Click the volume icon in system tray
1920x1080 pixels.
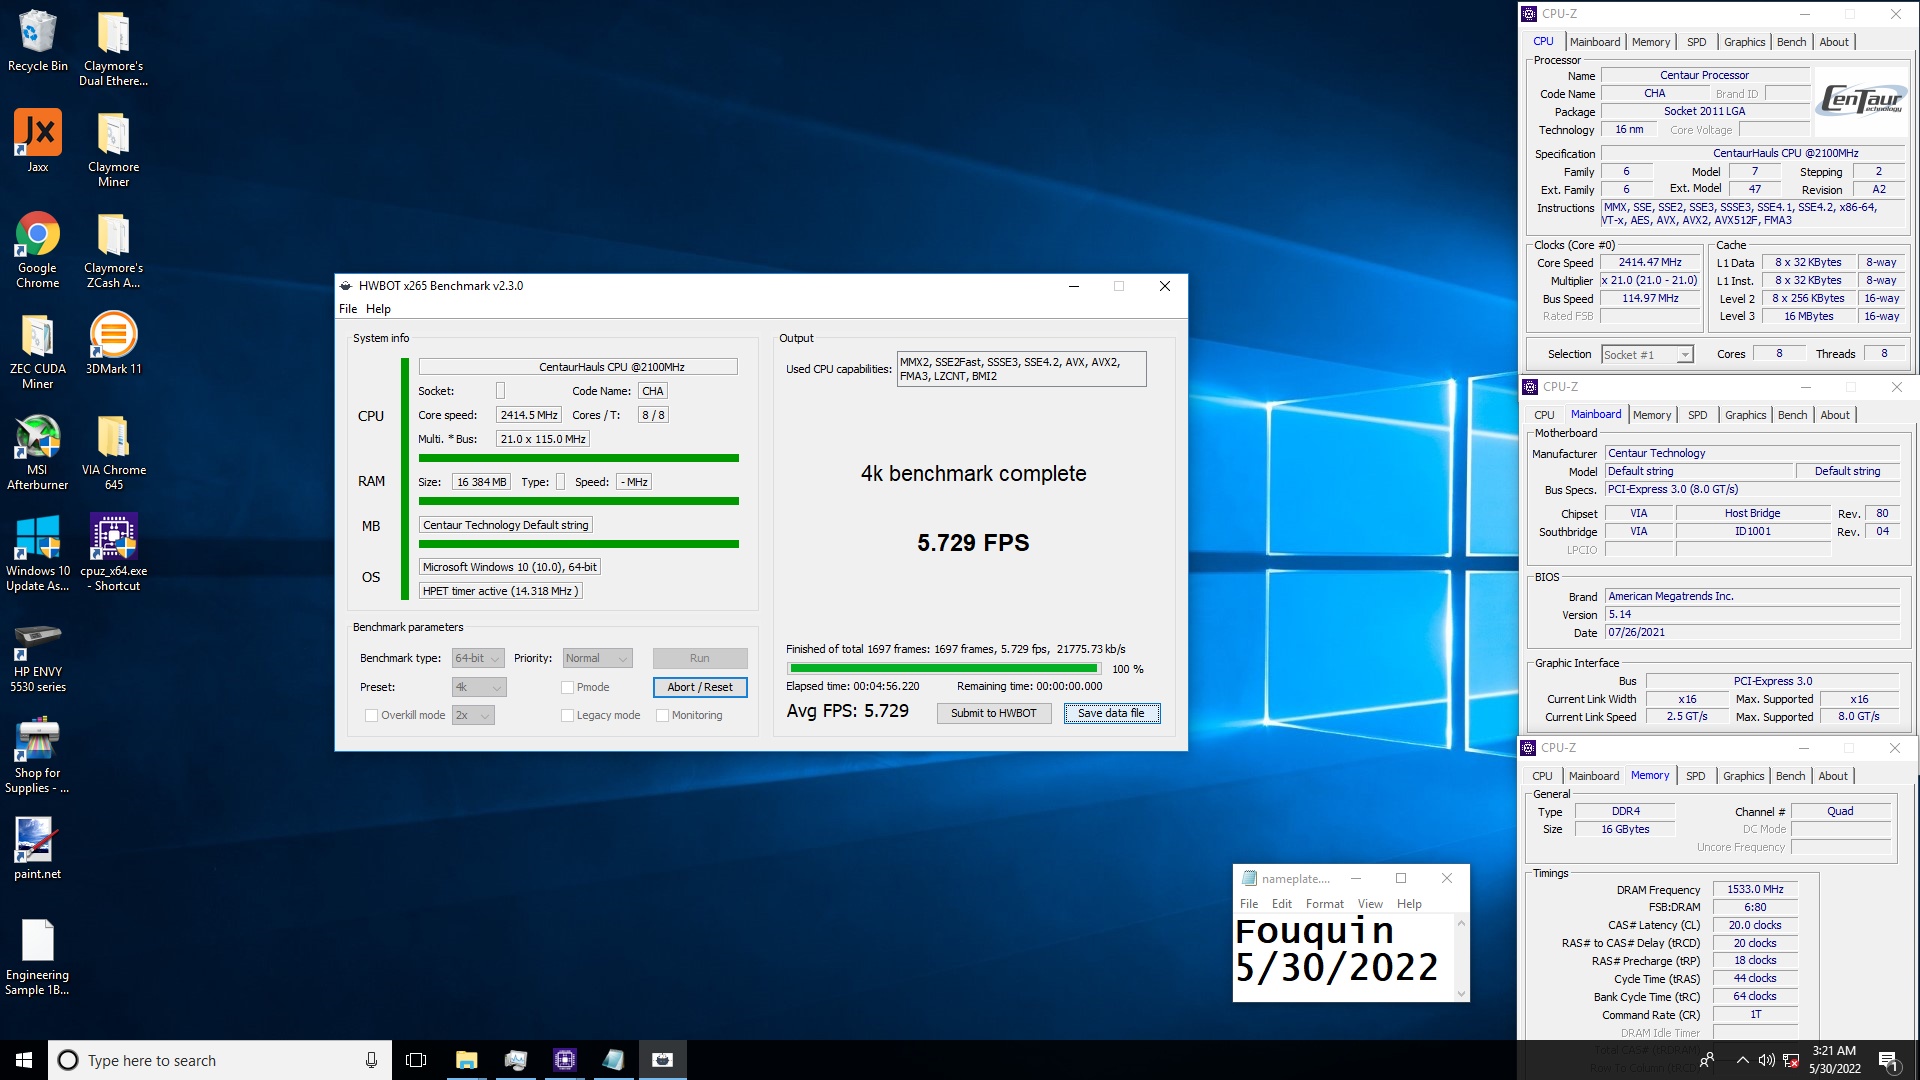[x=1766, y=1060]
